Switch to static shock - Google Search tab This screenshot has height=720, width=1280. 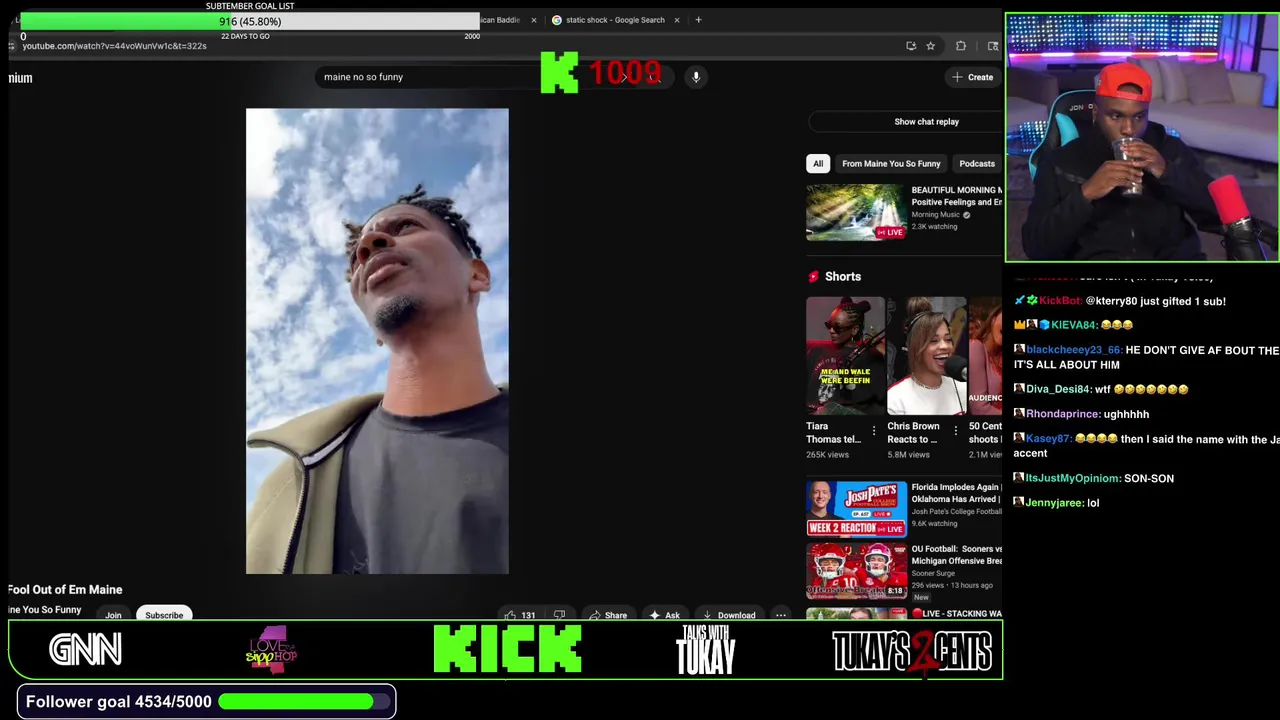coord(615,20)
